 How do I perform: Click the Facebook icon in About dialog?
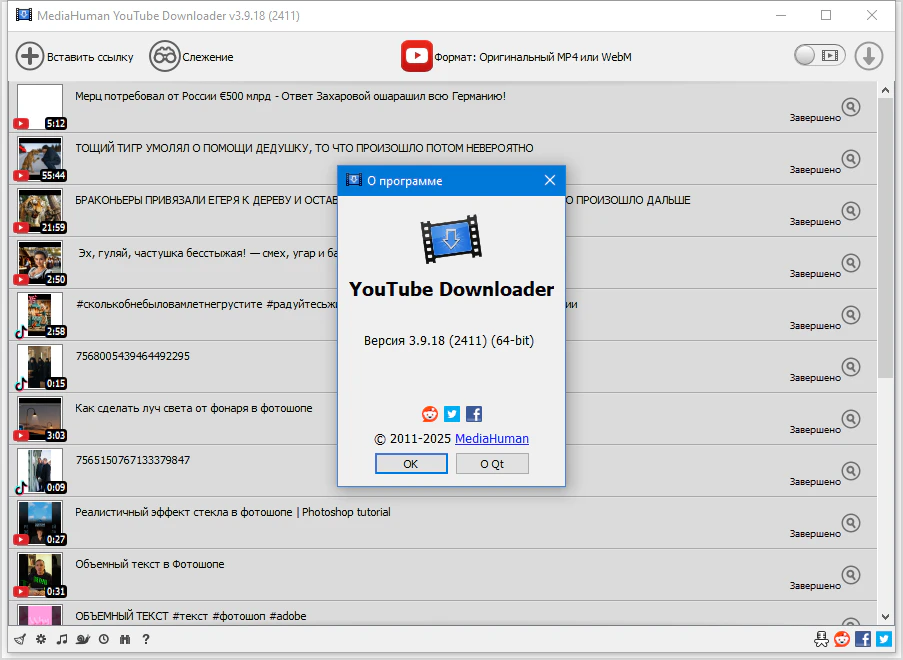(474, 414)
